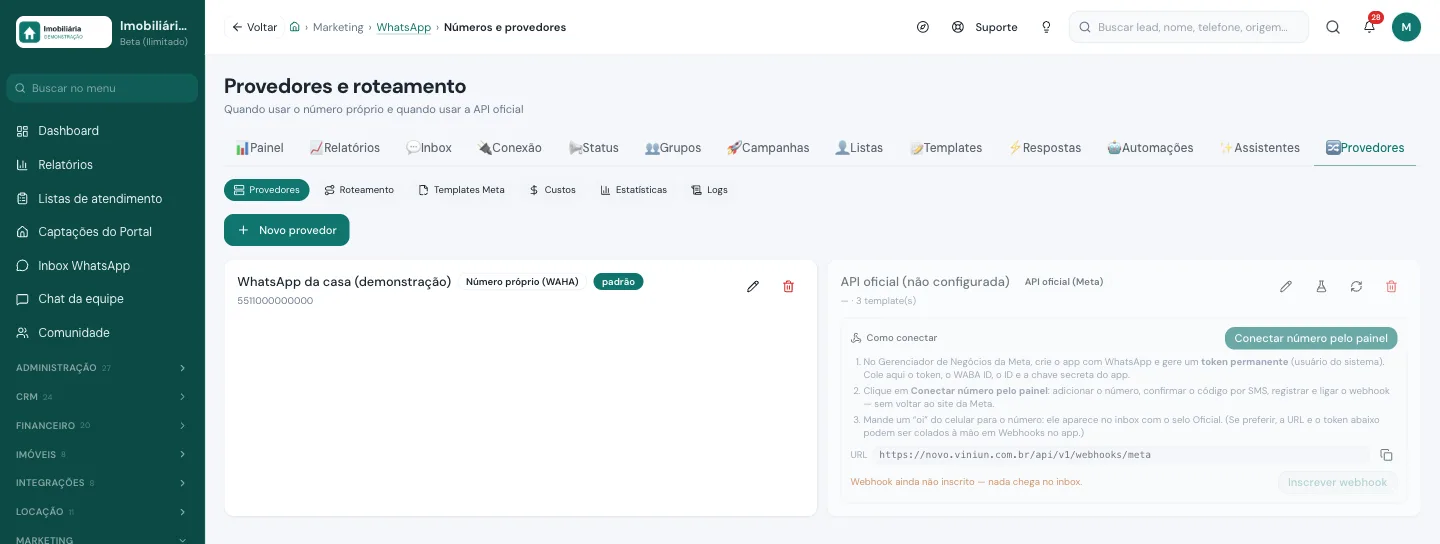Switch to Painel tab
1440x544 pixels.
(260, 148)
